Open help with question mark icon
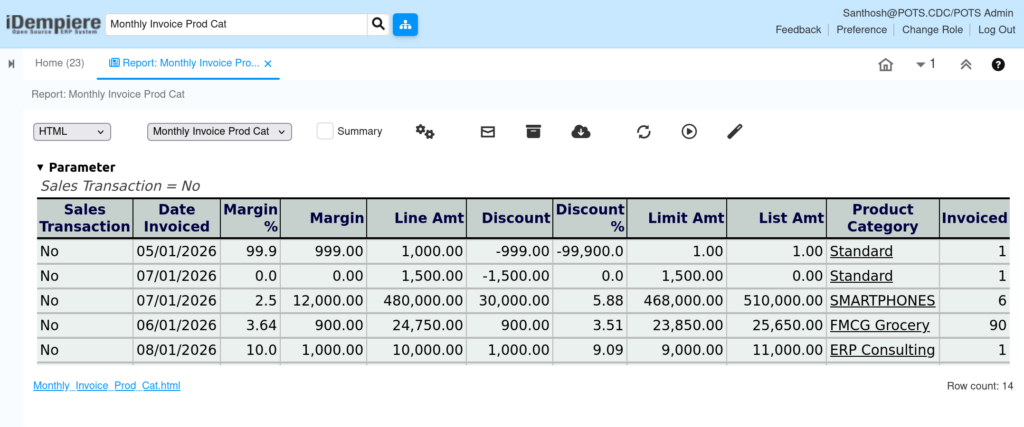The image size is (1024, 427). click(x=998, y=65)
